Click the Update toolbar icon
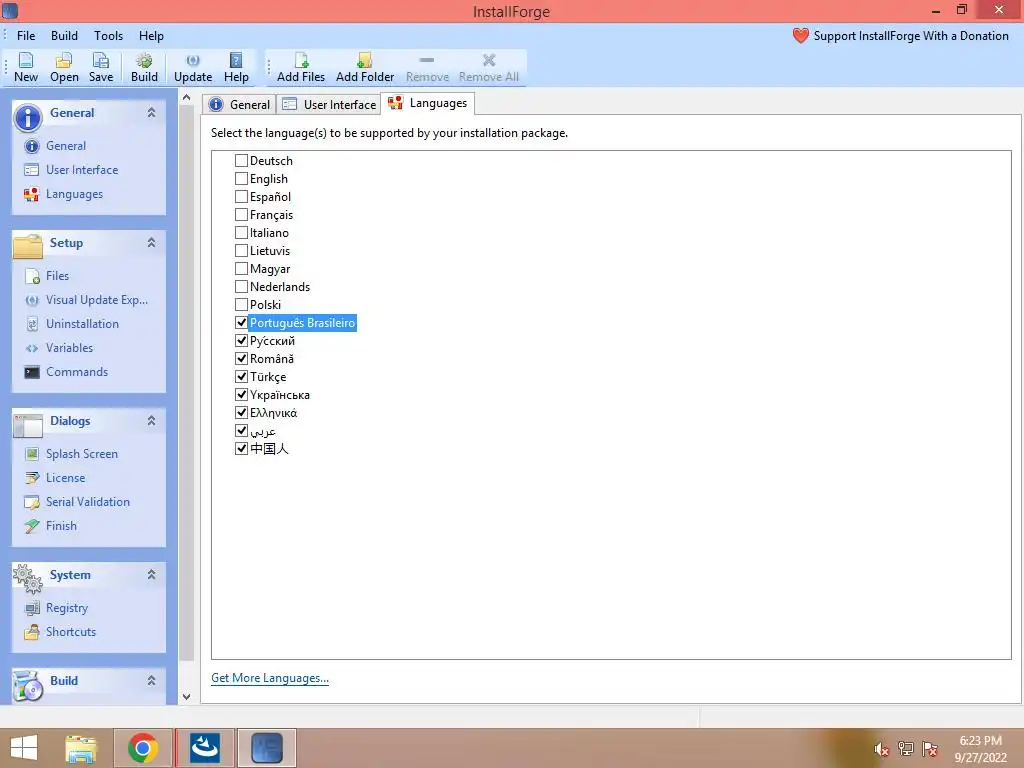This screenshot has height=768, width=1024. pyautogui.click(x=193, y=67)
